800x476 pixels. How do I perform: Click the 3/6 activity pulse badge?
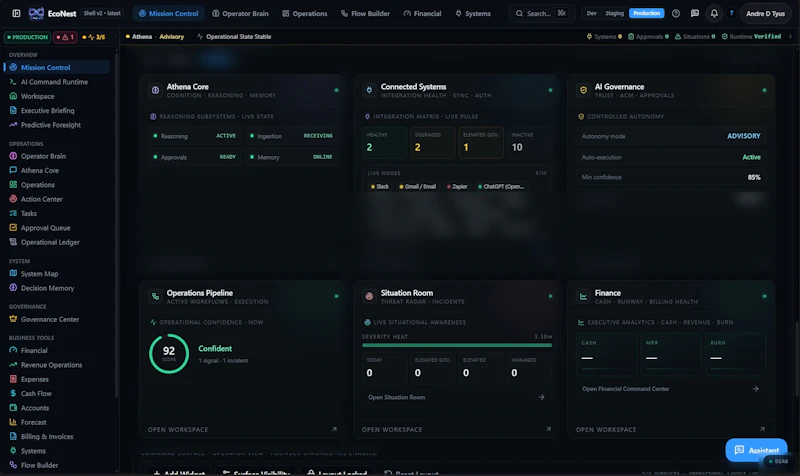tap(94, 37)
